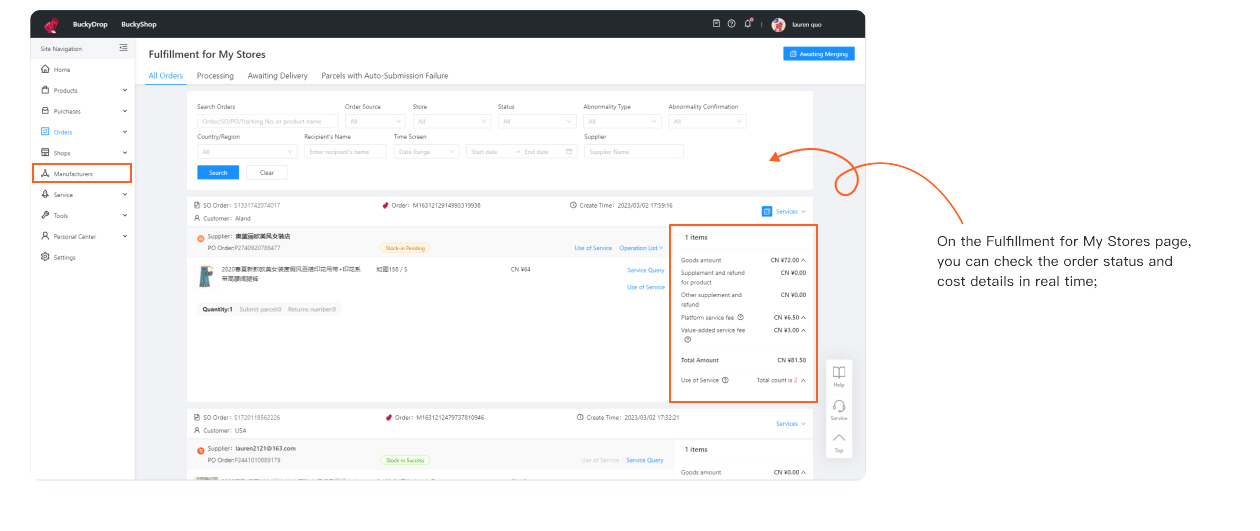Click the Manufacturers icon in sidebar
Image resolution: width=1260 pixels, height=531 pixels.
pos(45,174)
